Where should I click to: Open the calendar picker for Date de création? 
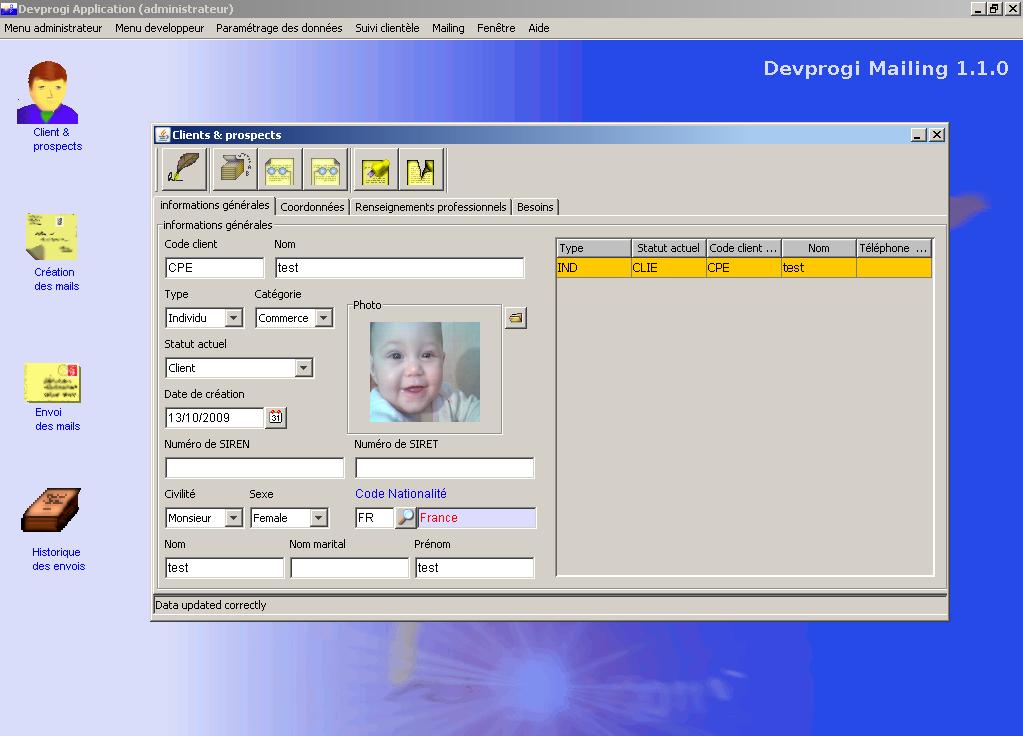pos(276,418)
